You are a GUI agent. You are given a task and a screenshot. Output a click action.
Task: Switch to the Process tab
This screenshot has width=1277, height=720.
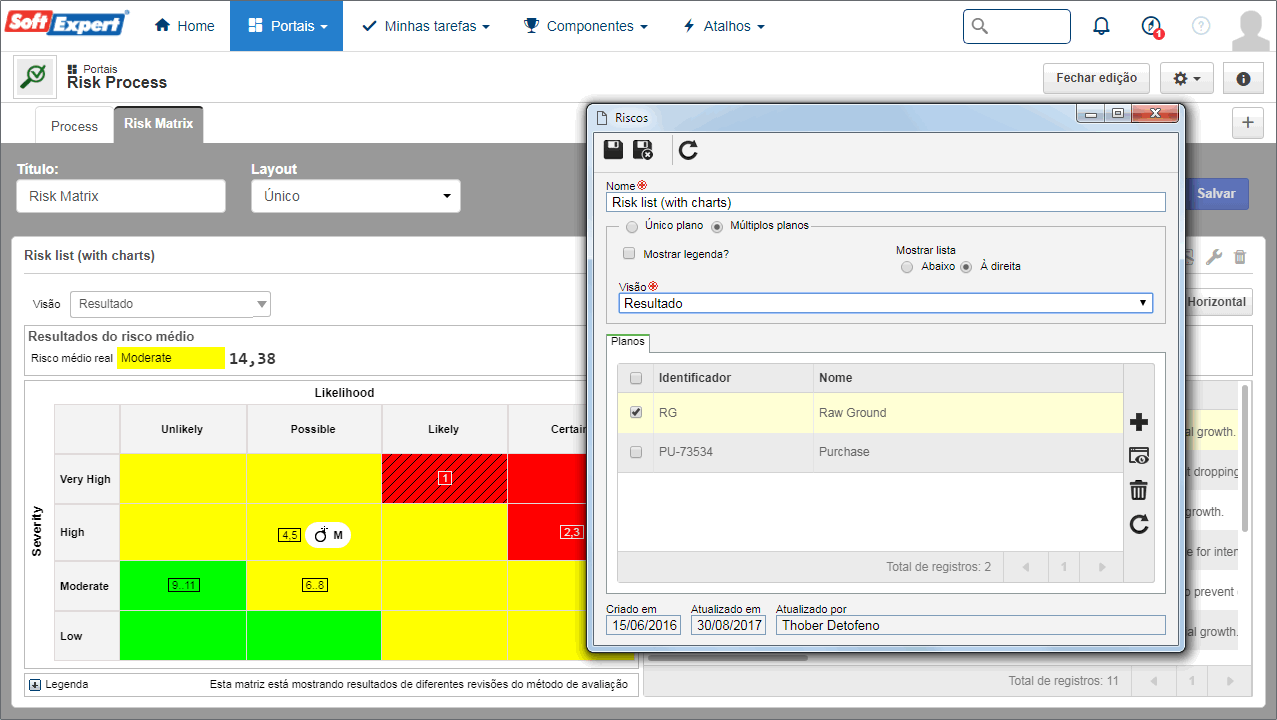(75, 126)
